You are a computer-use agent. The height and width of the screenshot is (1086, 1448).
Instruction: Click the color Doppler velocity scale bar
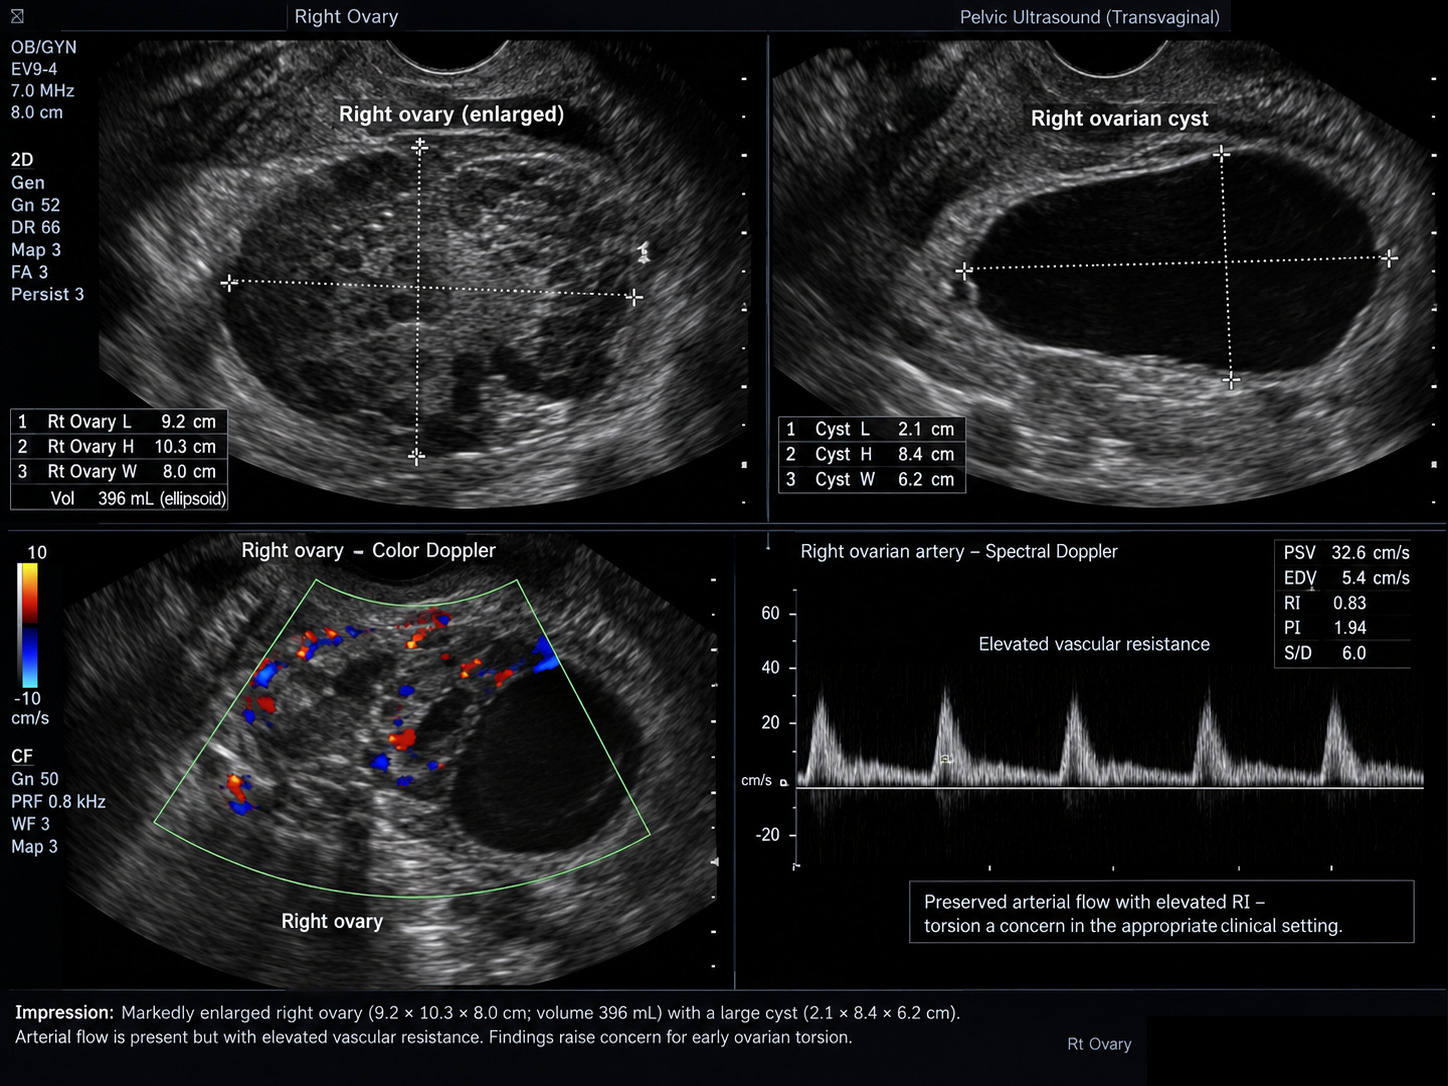point(28,625)
